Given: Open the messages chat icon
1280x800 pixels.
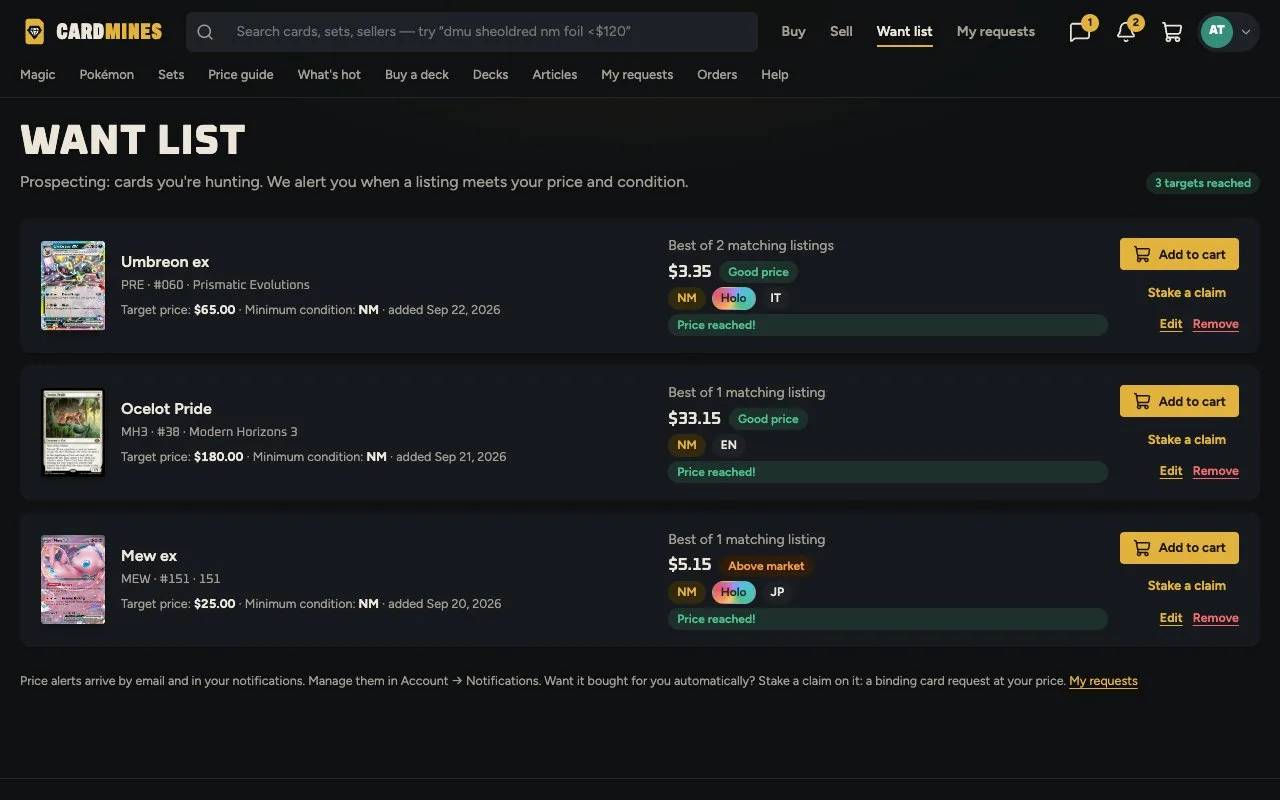Looking at the screenshot, I should tap(1080, 32).
